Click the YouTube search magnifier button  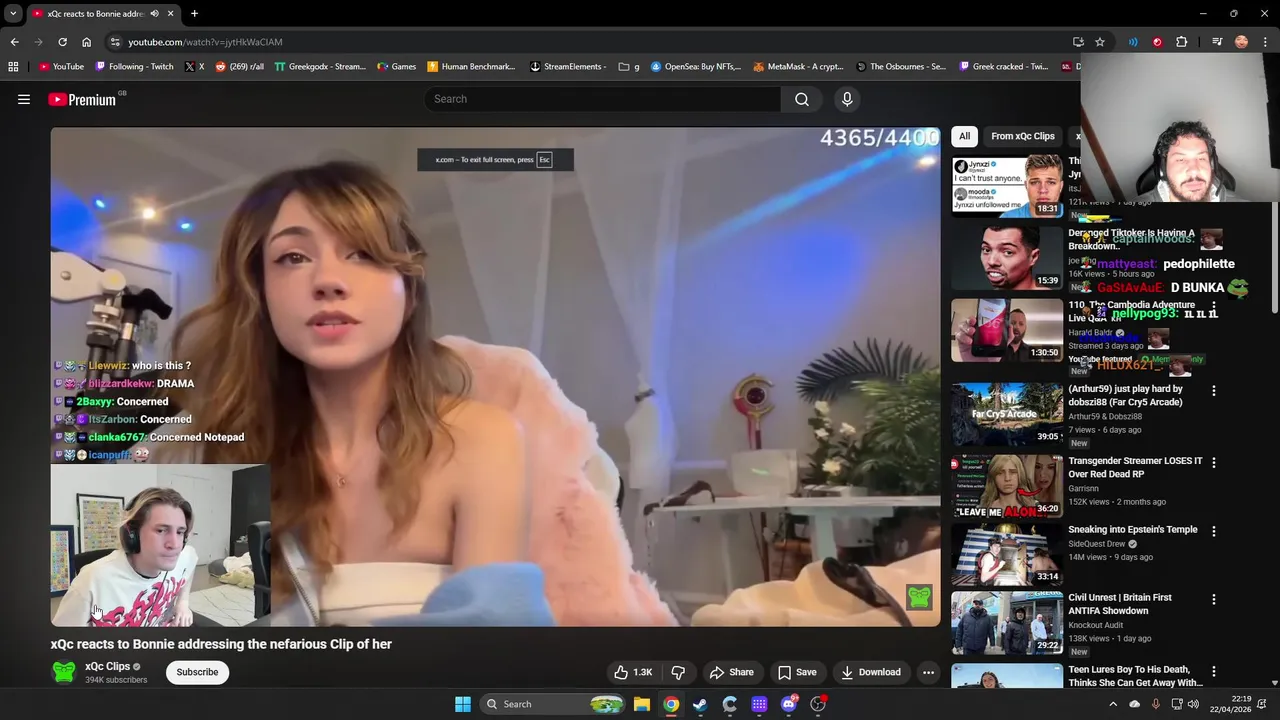point(802,99)
